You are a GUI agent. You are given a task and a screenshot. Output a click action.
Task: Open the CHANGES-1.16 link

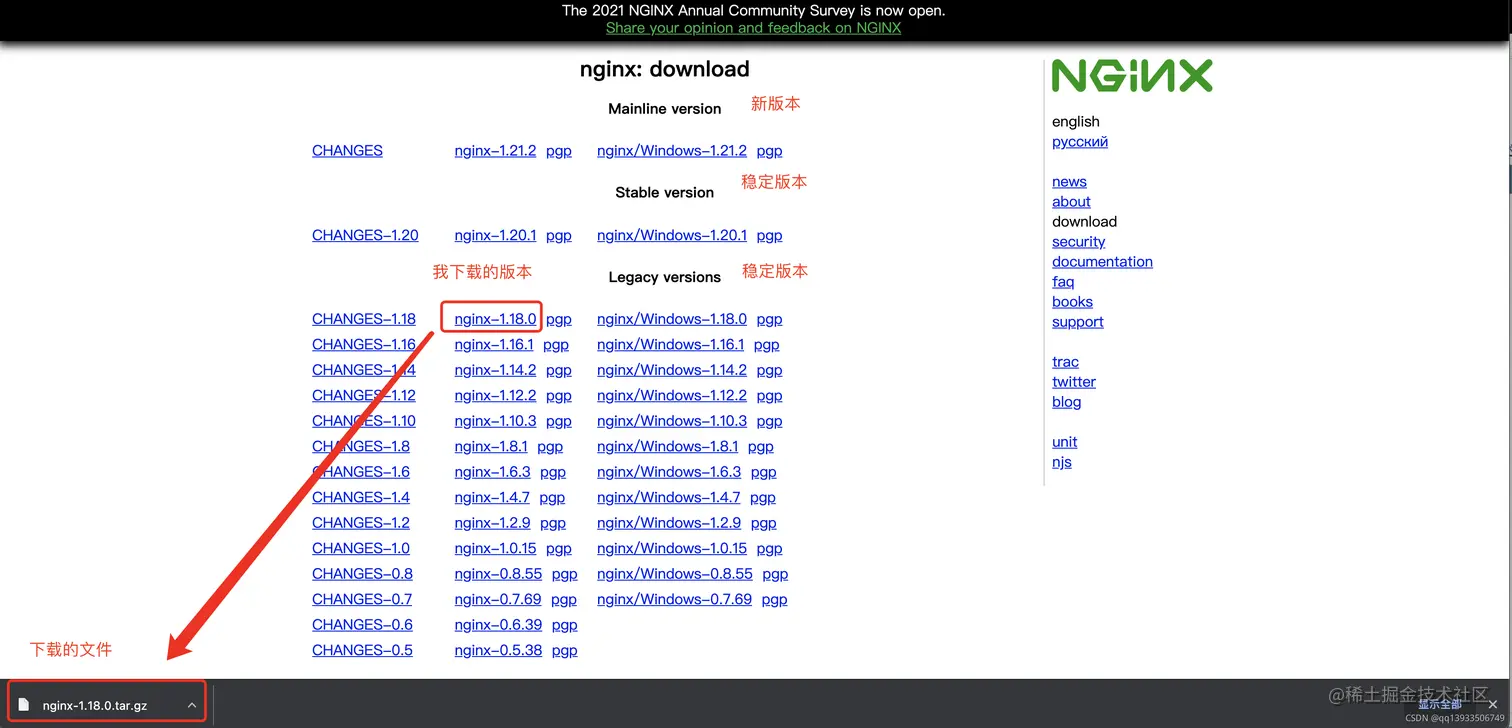tap(364, 345)
